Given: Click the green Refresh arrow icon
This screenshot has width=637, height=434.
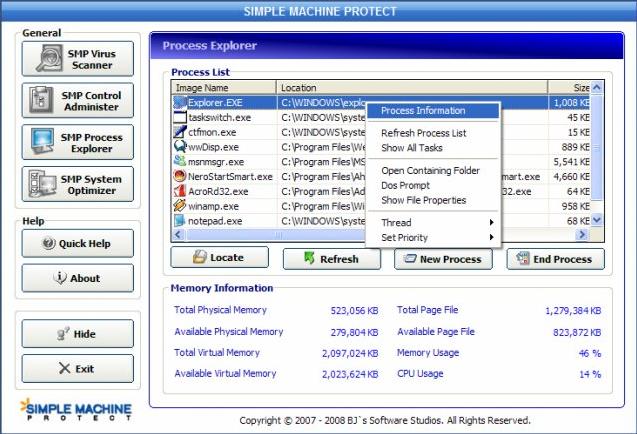Looking at the screenshot, I should point(310,258).
